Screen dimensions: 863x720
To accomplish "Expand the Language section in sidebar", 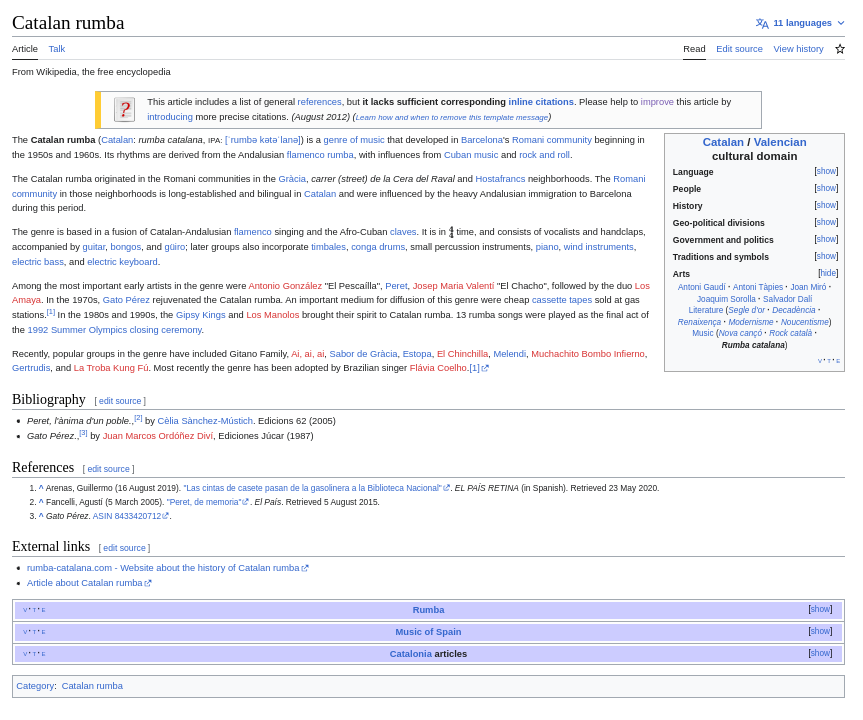I will 826,172.
